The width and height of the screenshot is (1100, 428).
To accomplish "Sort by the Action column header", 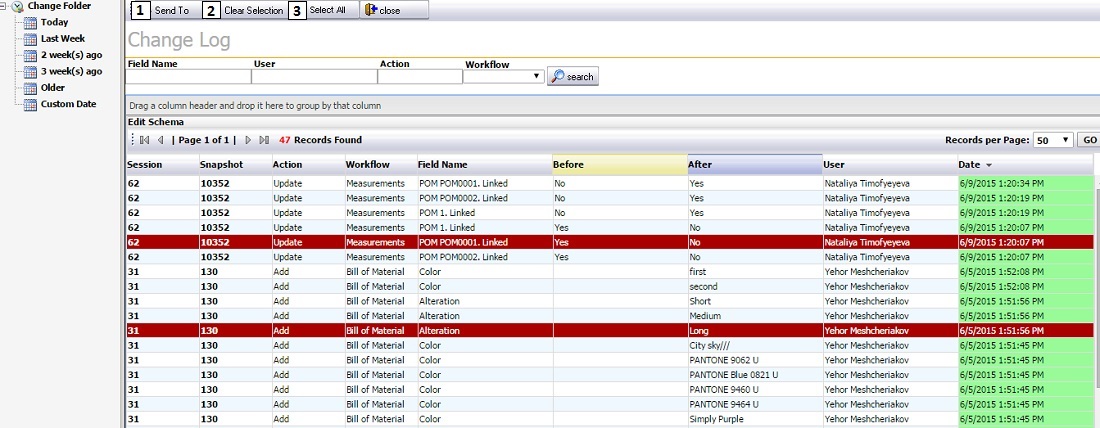I will 309,165.
